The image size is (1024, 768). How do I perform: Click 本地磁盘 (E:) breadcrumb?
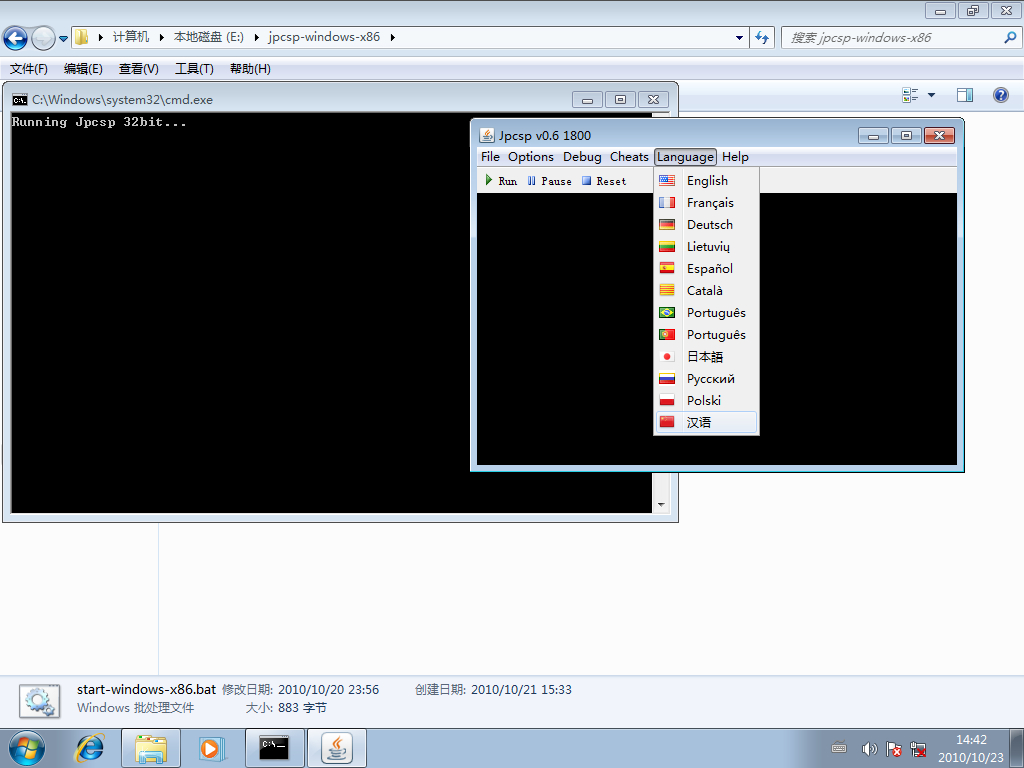[208, 37]
